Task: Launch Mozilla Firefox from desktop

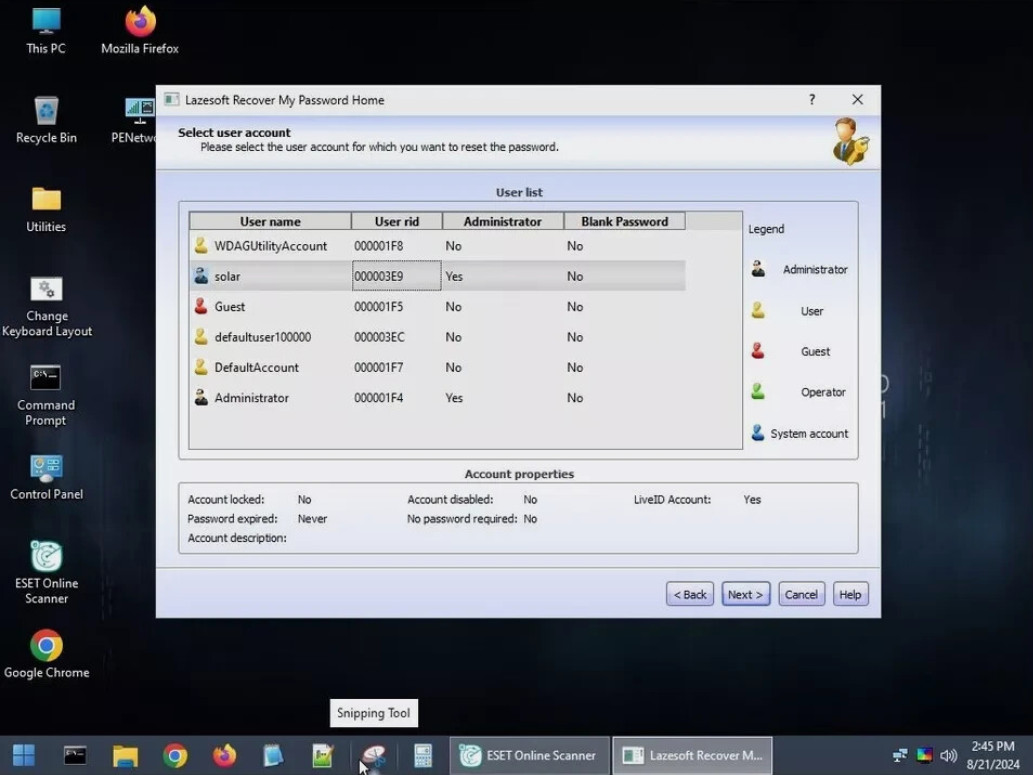Action: (x=140, y=30)
